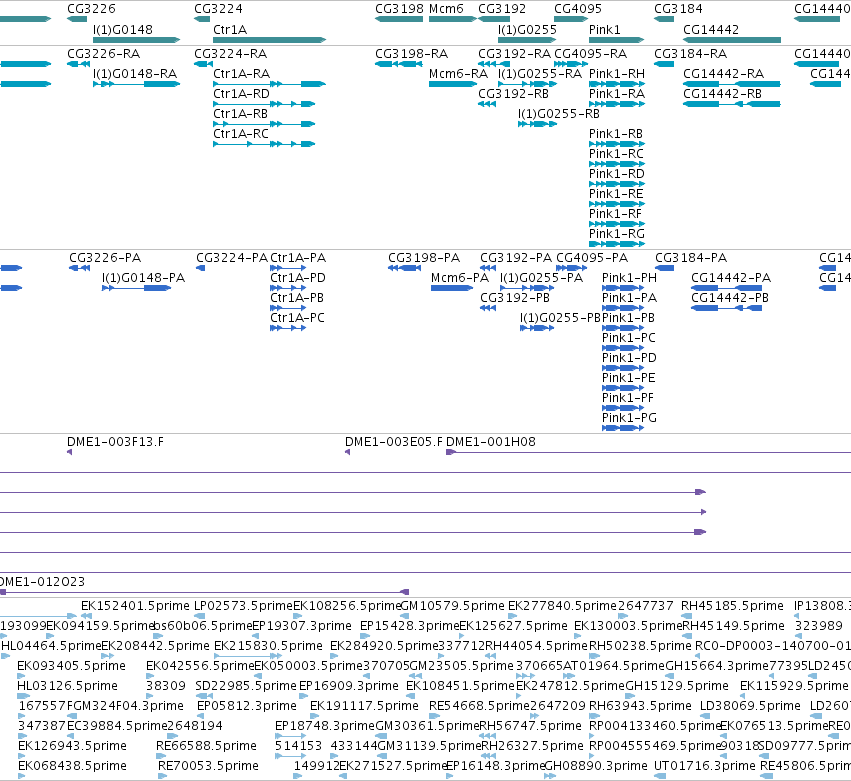Screen dimensions: 851x781
Task: Select EST EK130003.5prime
Action: click(x=627, y=625)
